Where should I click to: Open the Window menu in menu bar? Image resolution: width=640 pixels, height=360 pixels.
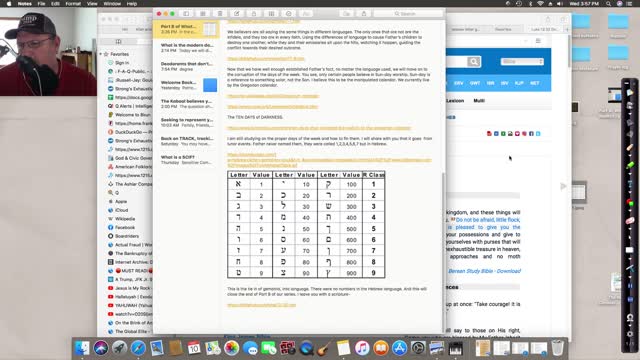click(112, 4)
